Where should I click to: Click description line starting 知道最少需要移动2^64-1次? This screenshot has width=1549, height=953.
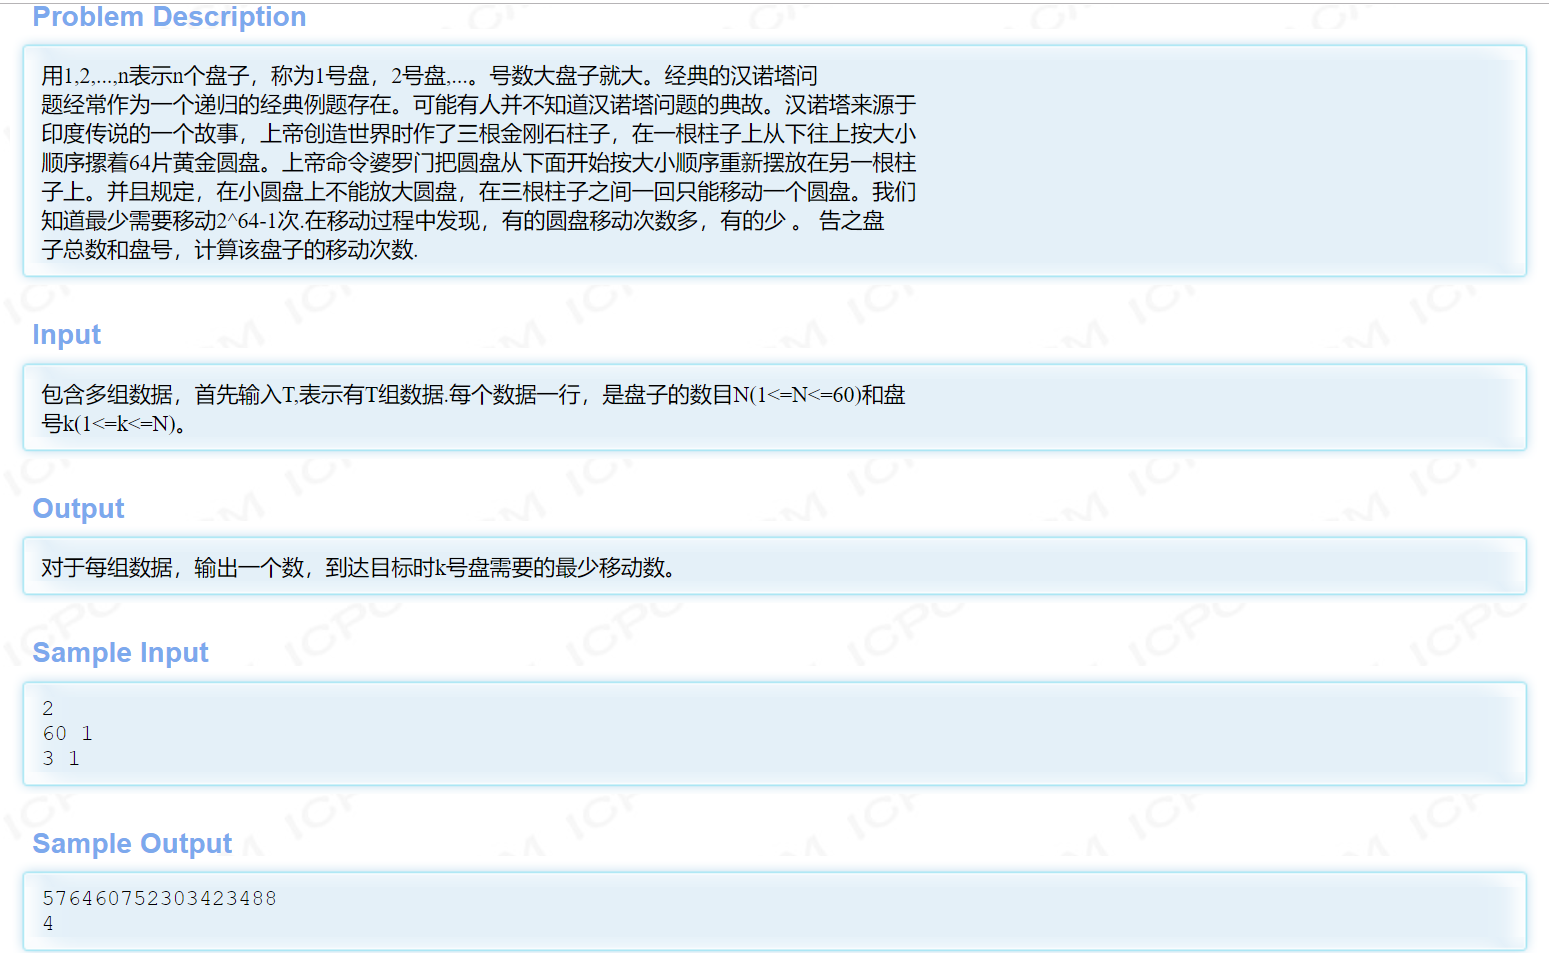tap(463, 221)
